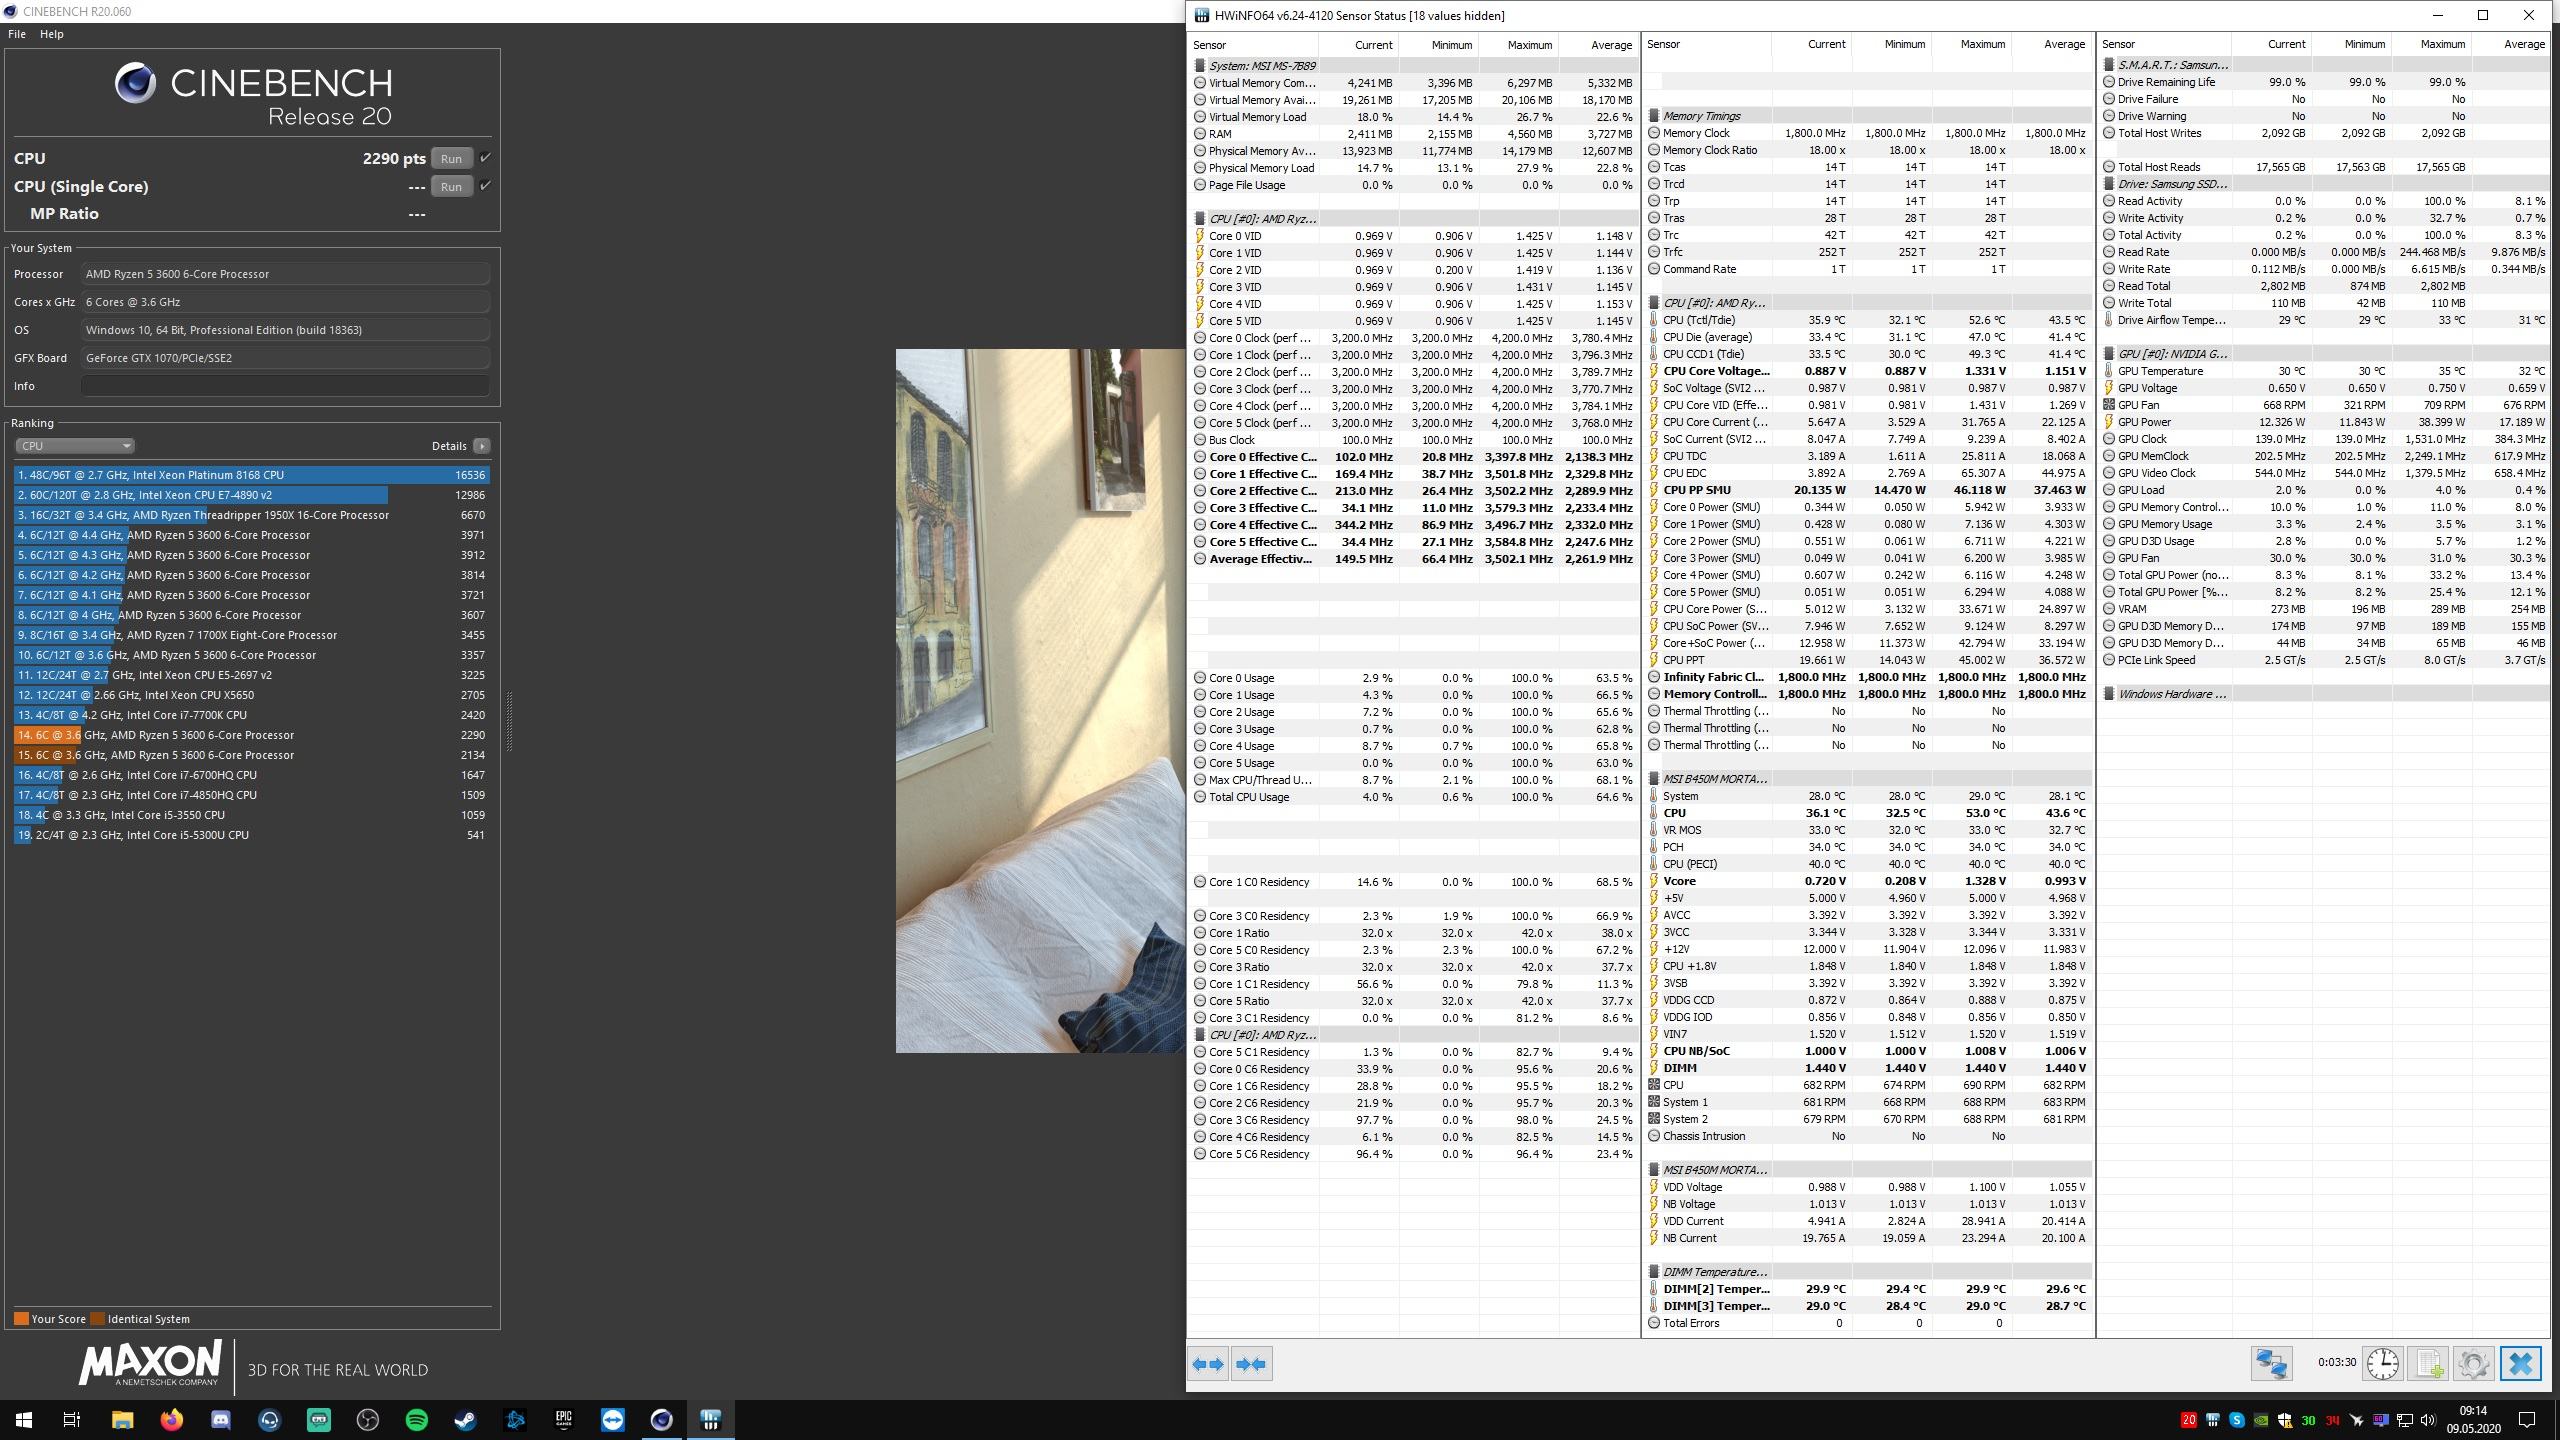Open the HWiNFO remote center network icon

click(x=2271, y=1364)
